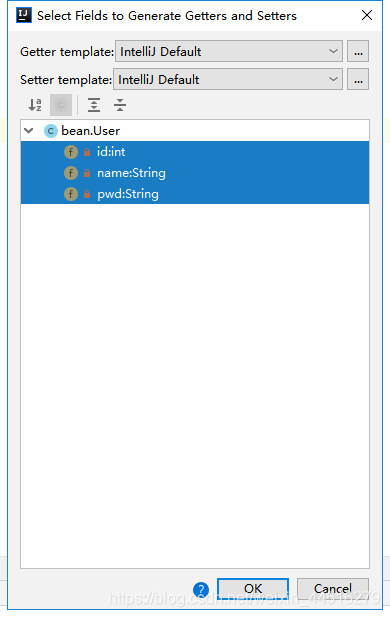Image resolution: width=390 pixels, height=617 pixels.
Task: Open getter template browse (...) button
Action: (x=358, y=51)
